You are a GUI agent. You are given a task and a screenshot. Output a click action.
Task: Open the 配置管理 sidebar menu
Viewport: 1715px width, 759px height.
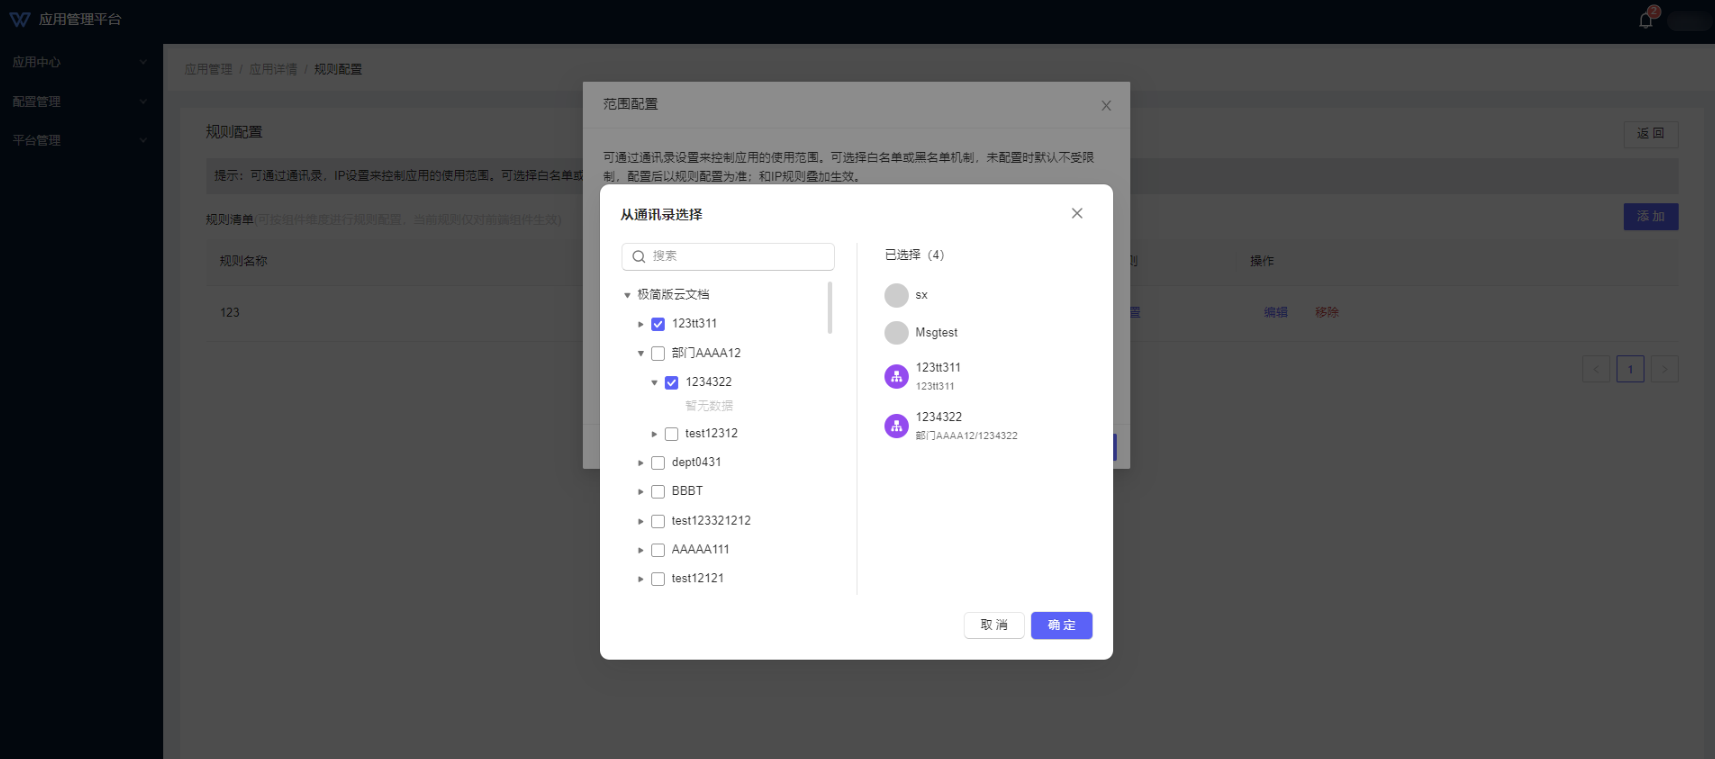click(78, 102)
